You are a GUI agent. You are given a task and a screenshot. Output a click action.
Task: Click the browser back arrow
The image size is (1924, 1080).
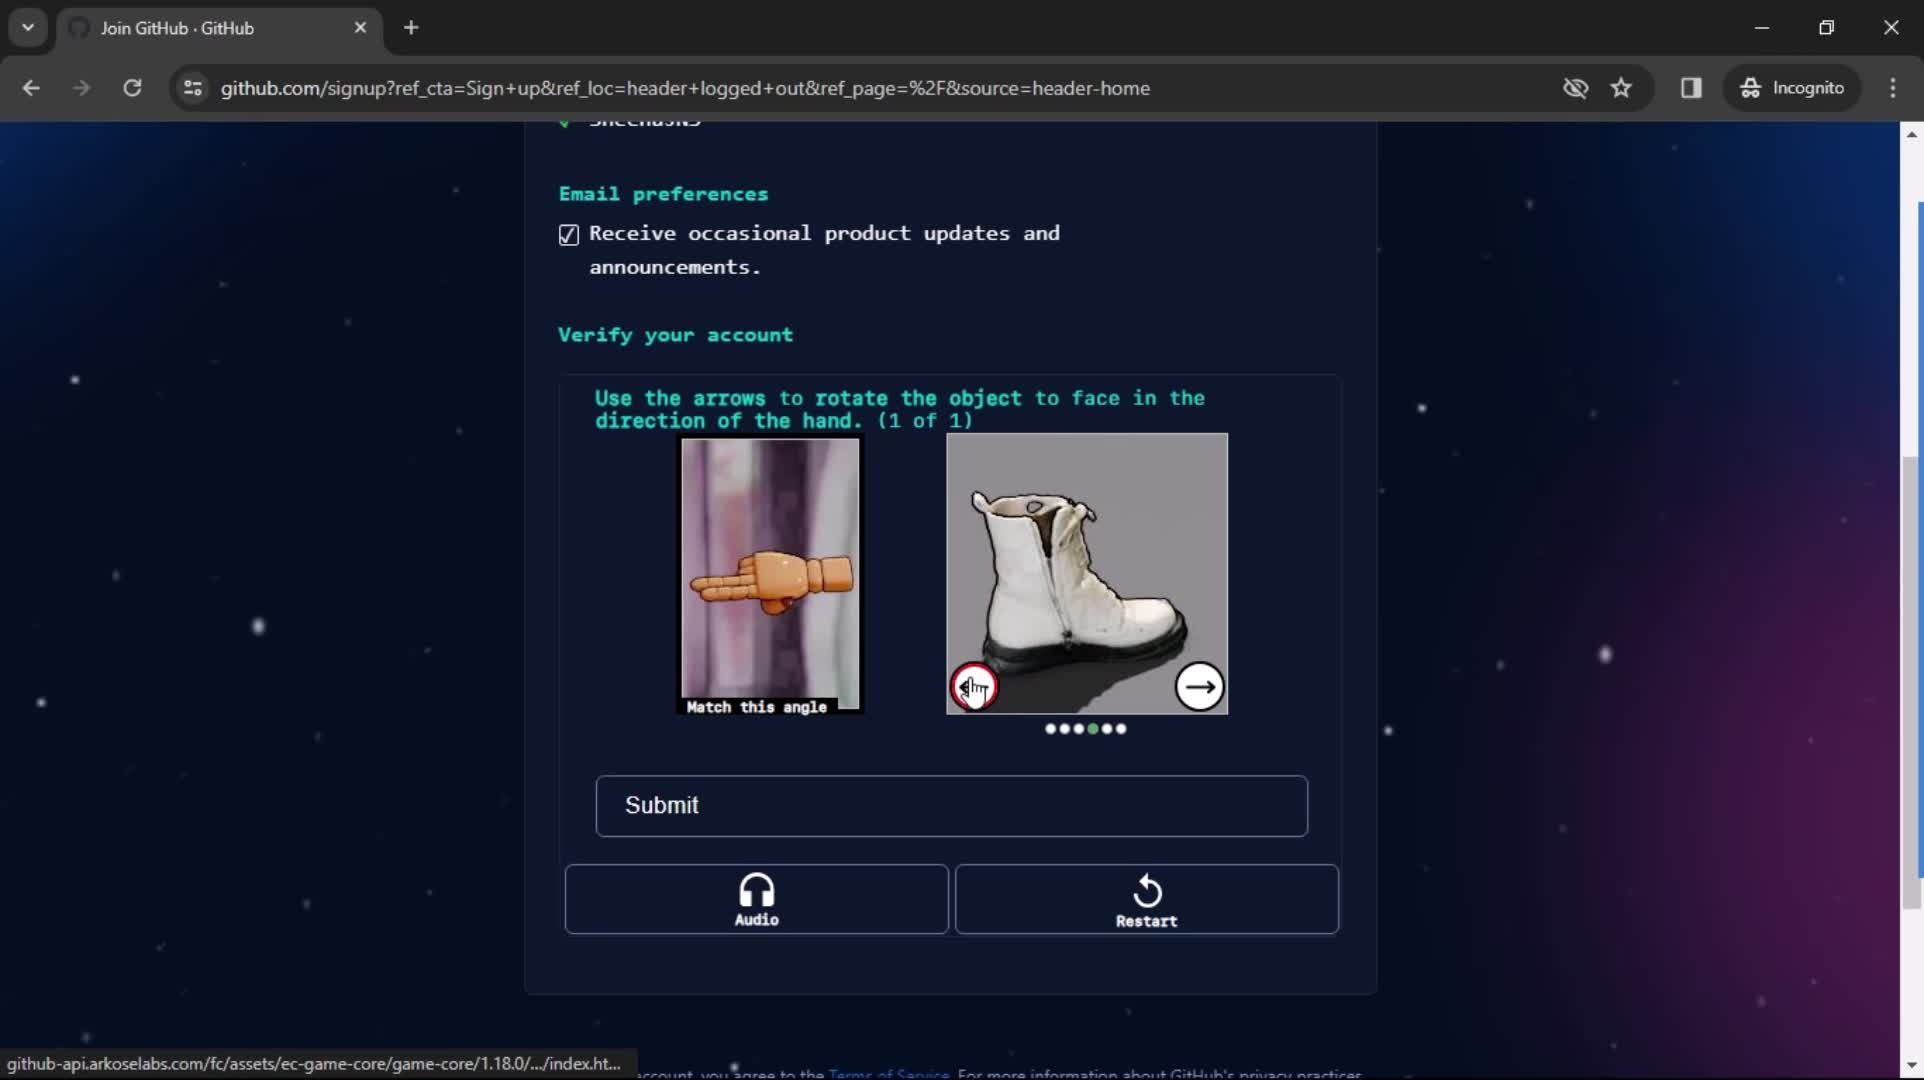tap(31, 88)
